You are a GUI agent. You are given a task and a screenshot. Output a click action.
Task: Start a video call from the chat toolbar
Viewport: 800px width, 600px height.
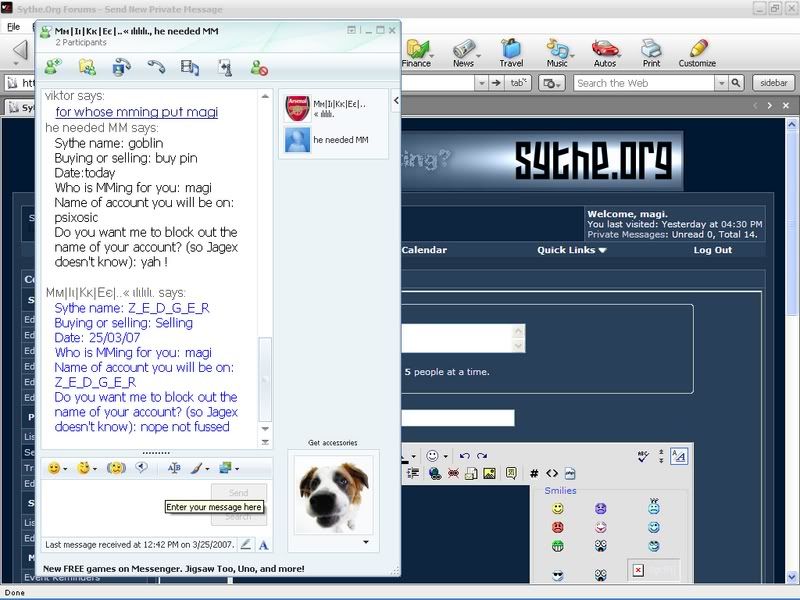121,67
